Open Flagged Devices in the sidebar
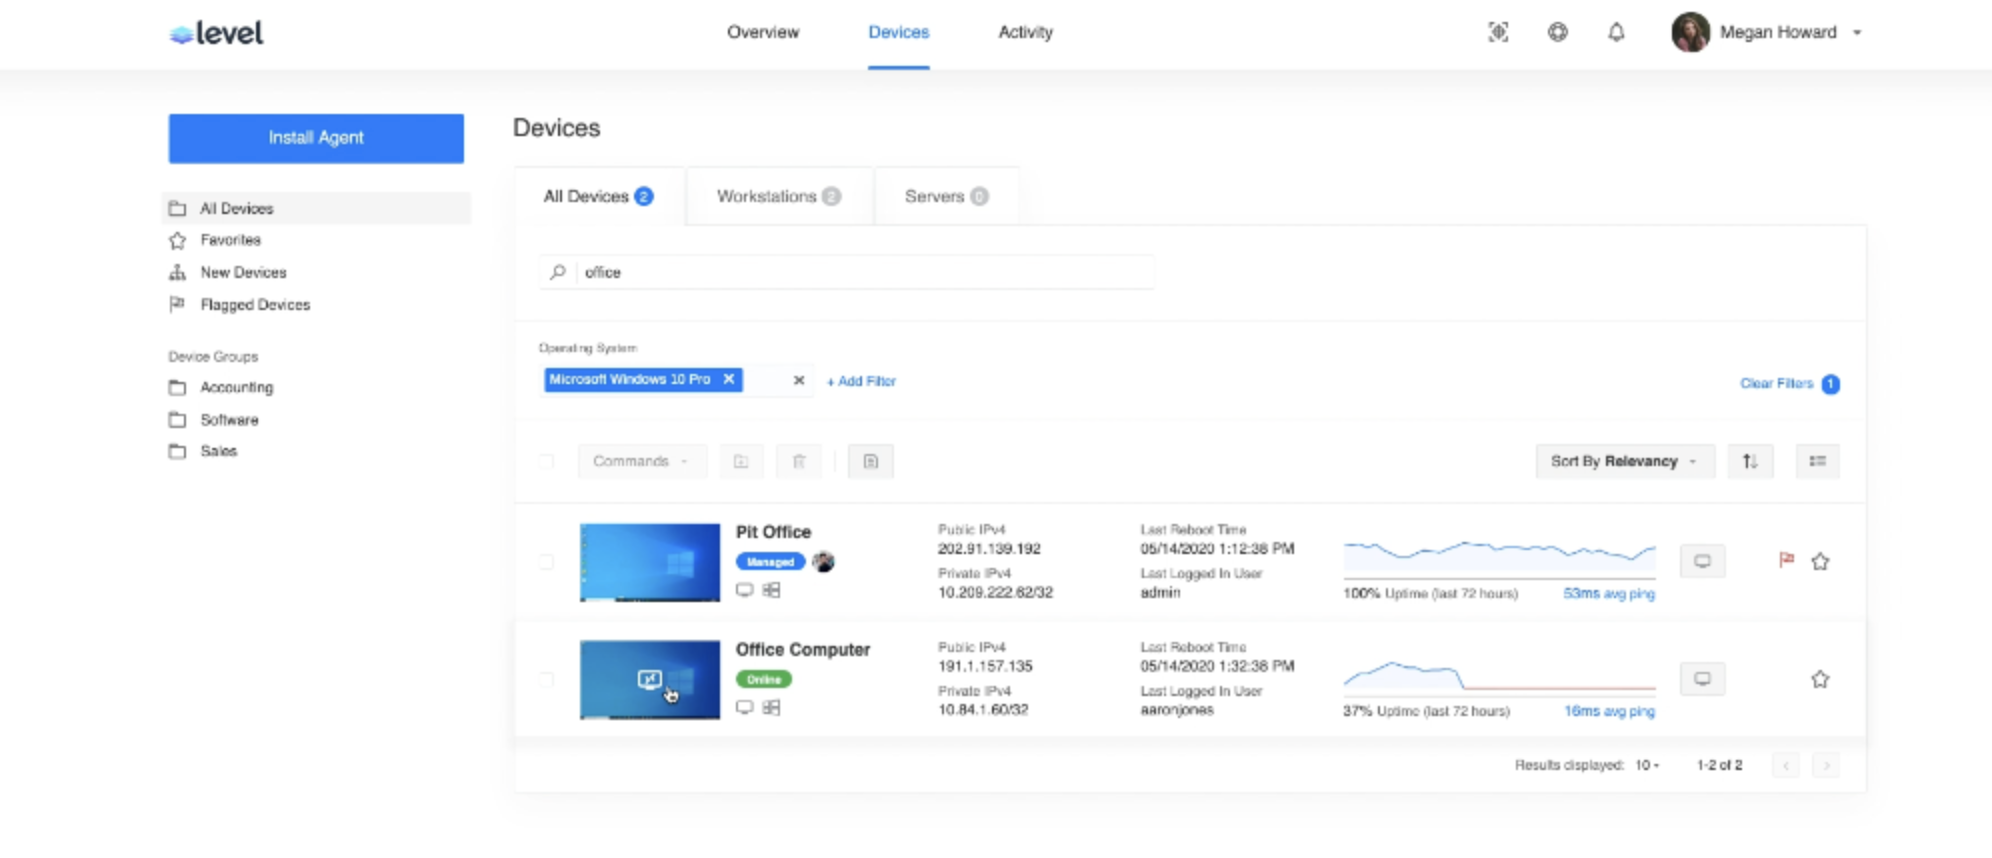The image size is (1992, 858). tap(255, 304)
